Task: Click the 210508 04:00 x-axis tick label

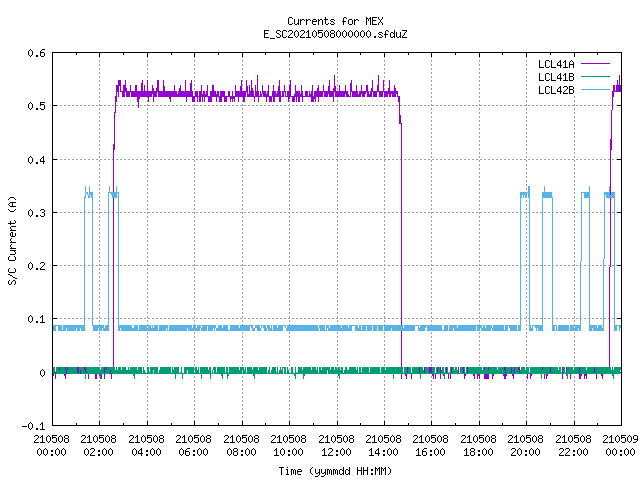Action: 146,445
